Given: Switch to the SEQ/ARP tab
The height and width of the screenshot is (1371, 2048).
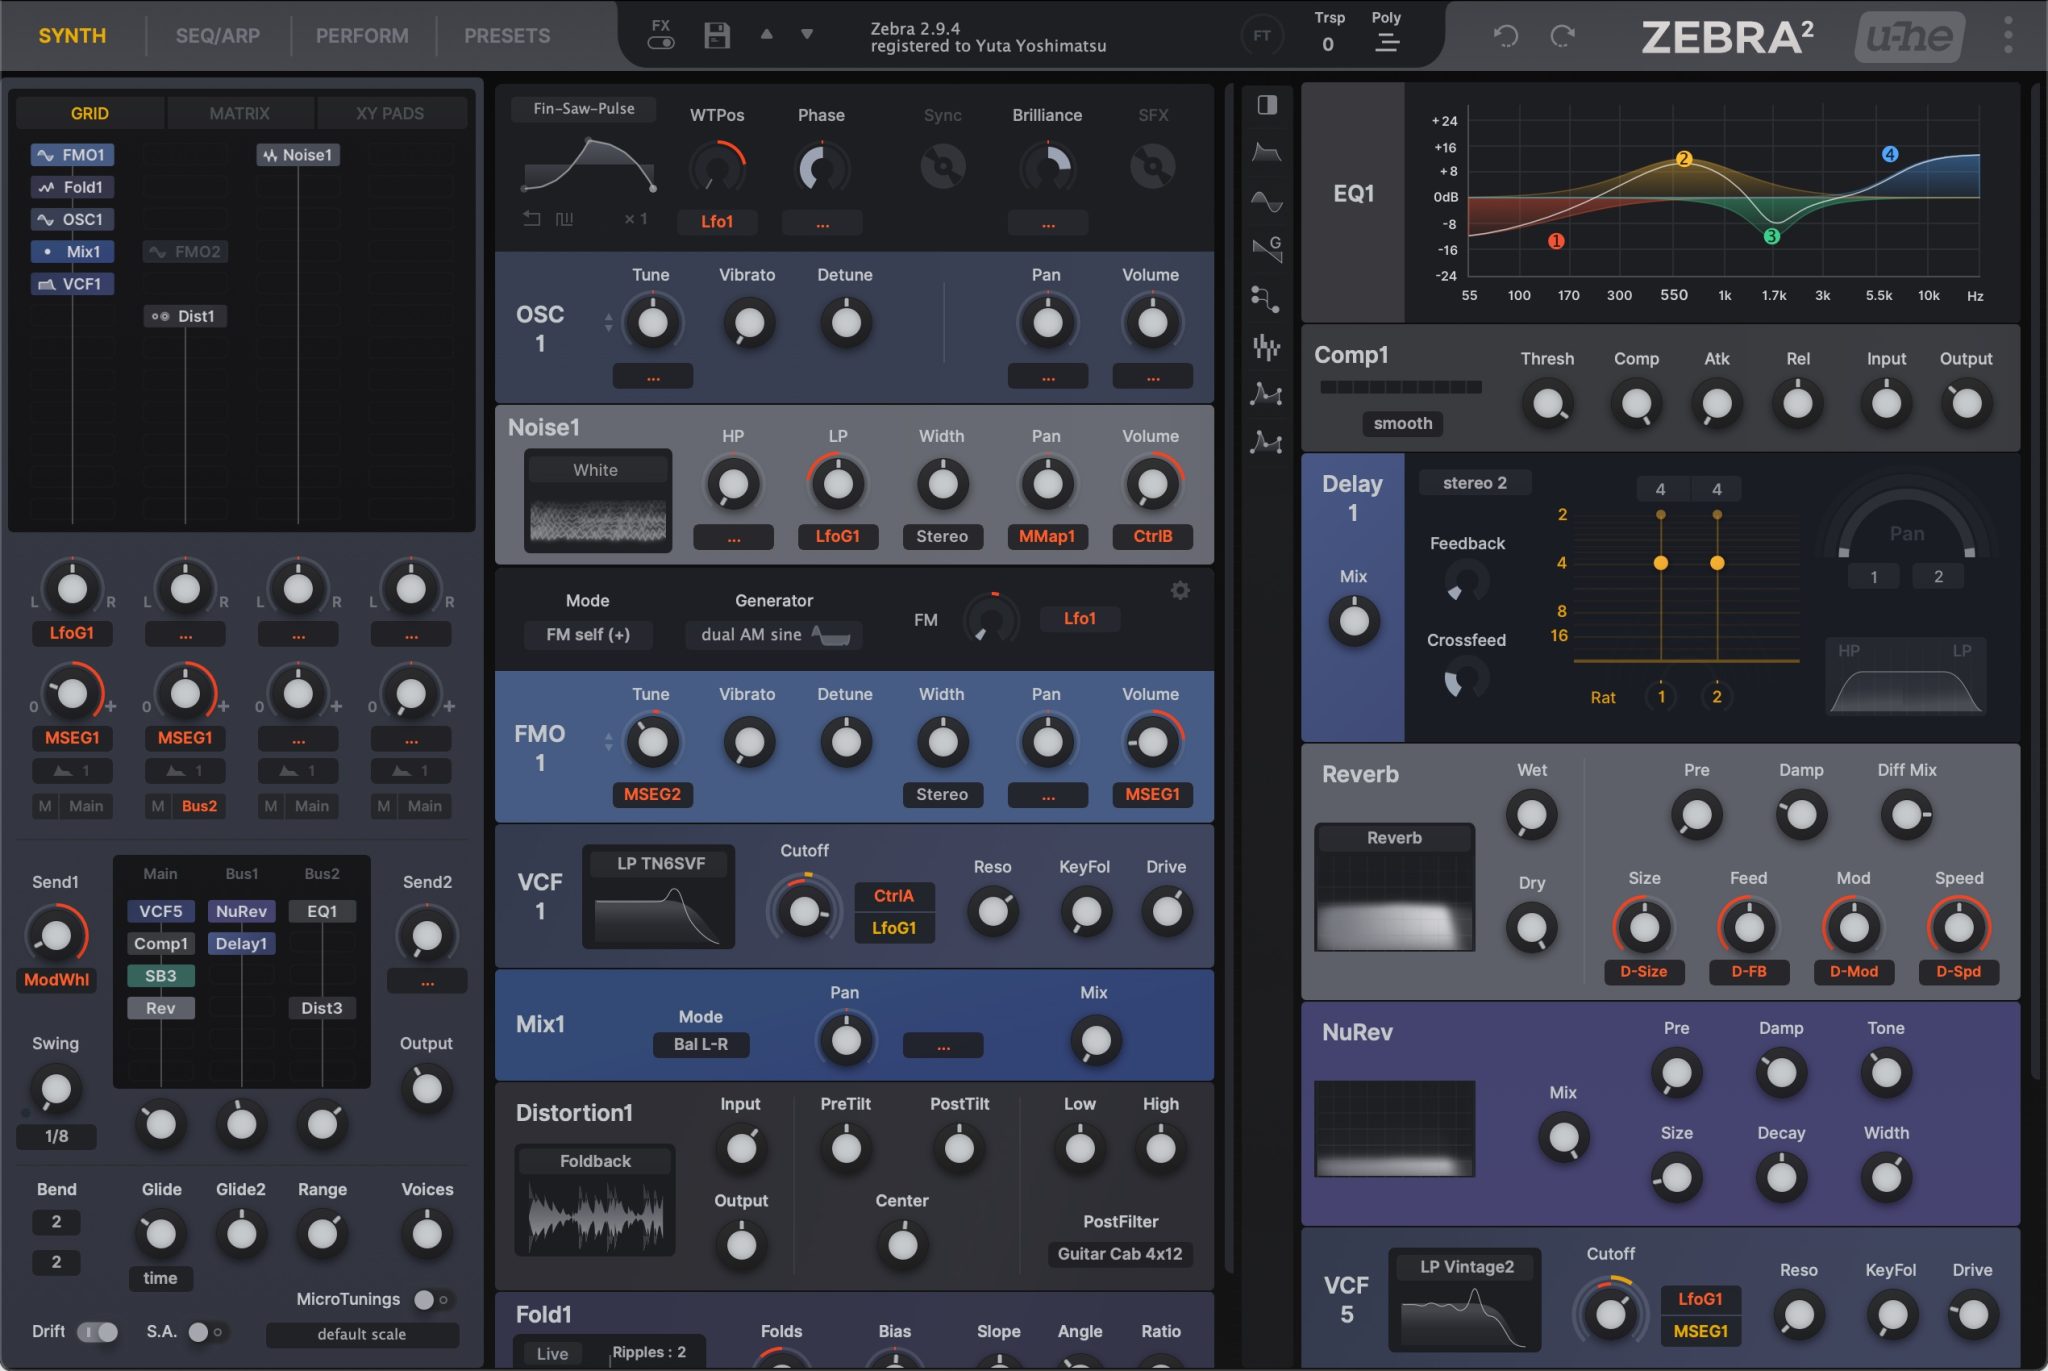Looking at the screenshot, I should click(x=218, y=35).
